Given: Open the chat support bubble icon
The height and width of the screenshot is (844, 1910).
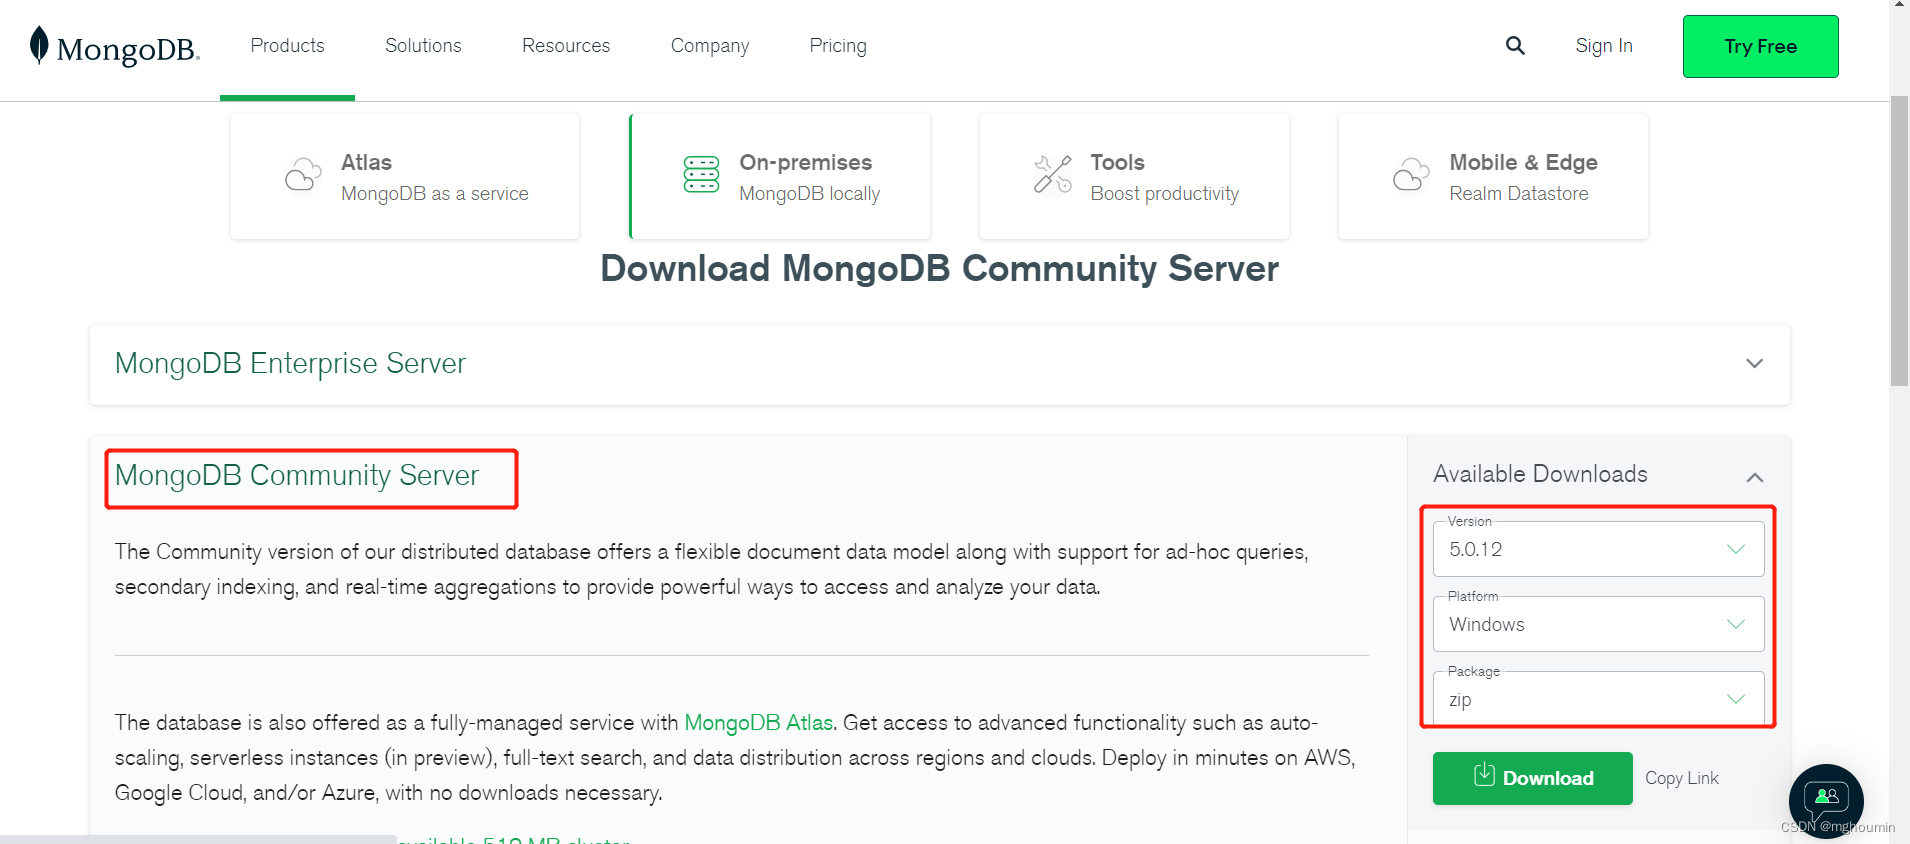Looking at the screenshot, I should (x=1826, y=799).
